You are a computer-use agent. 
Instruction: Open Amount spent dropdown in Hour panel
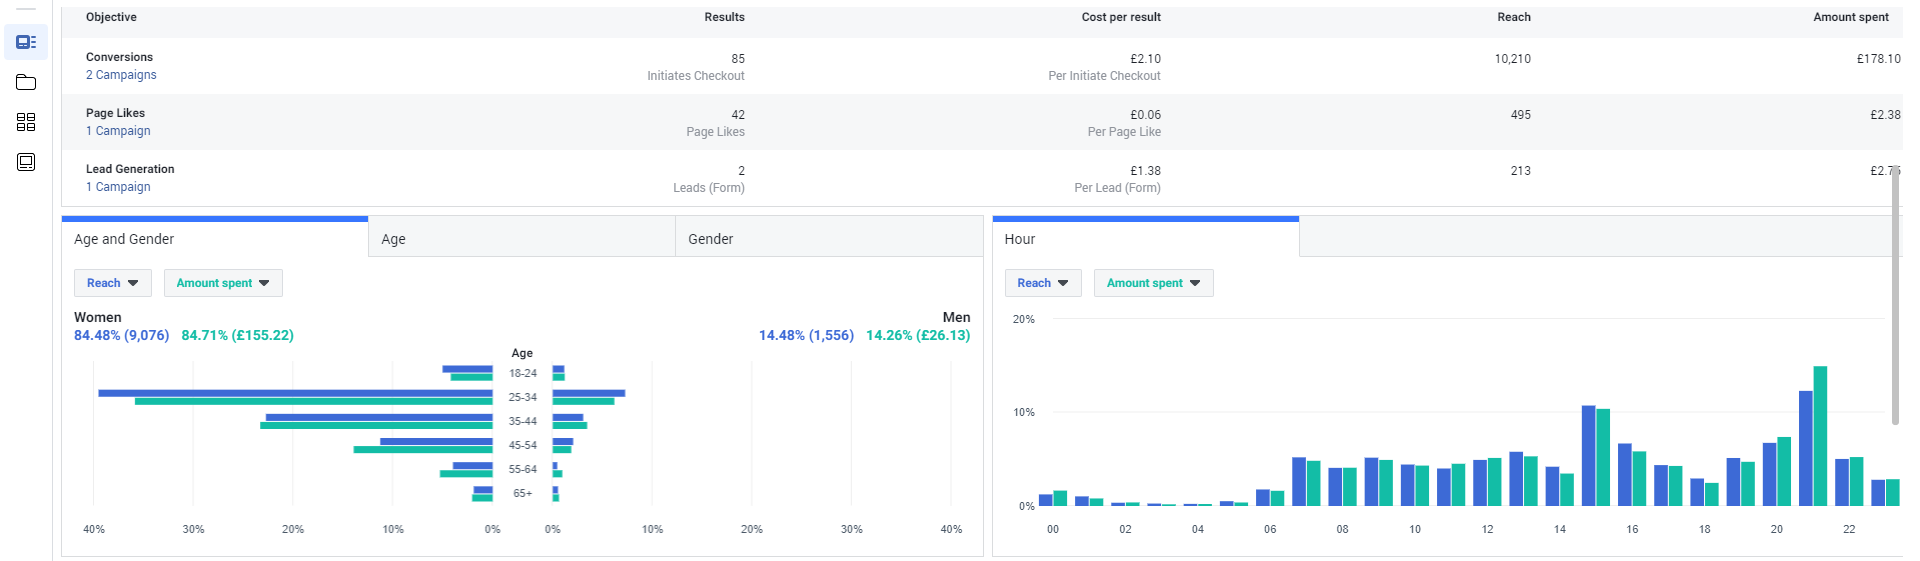(1153, 283)
